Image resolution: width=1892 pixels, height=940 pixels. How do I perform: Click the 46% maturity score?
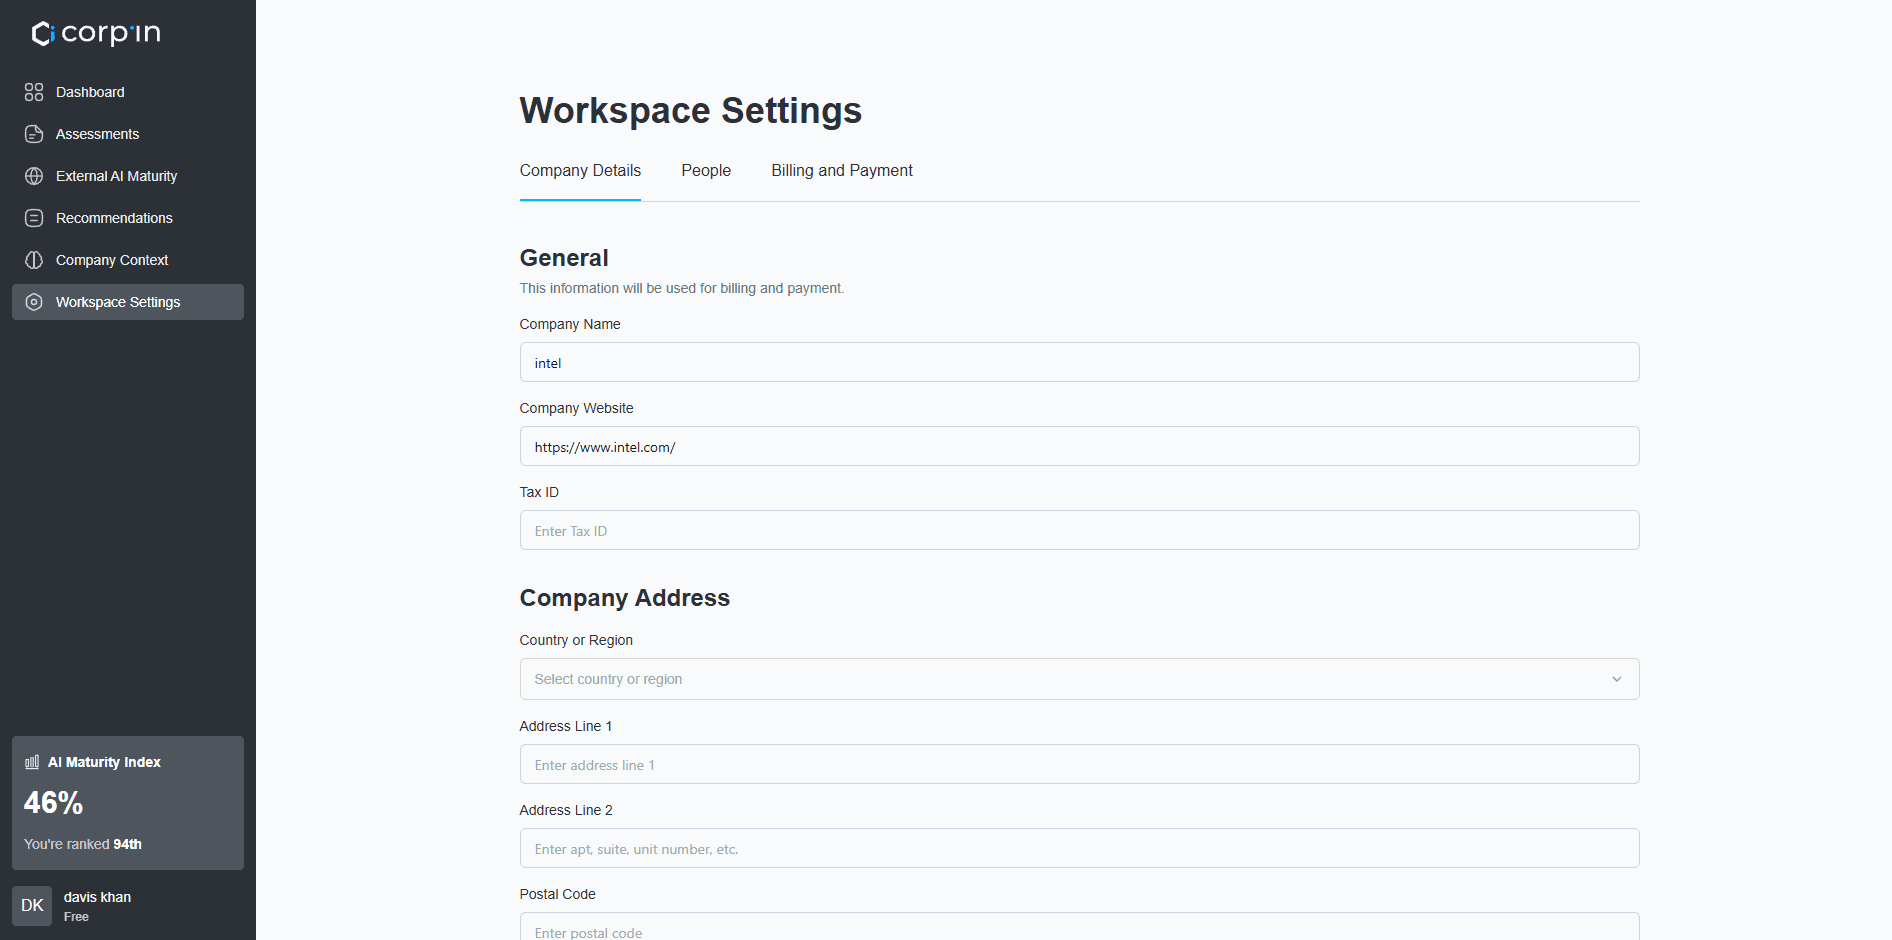tap(54, 803)
